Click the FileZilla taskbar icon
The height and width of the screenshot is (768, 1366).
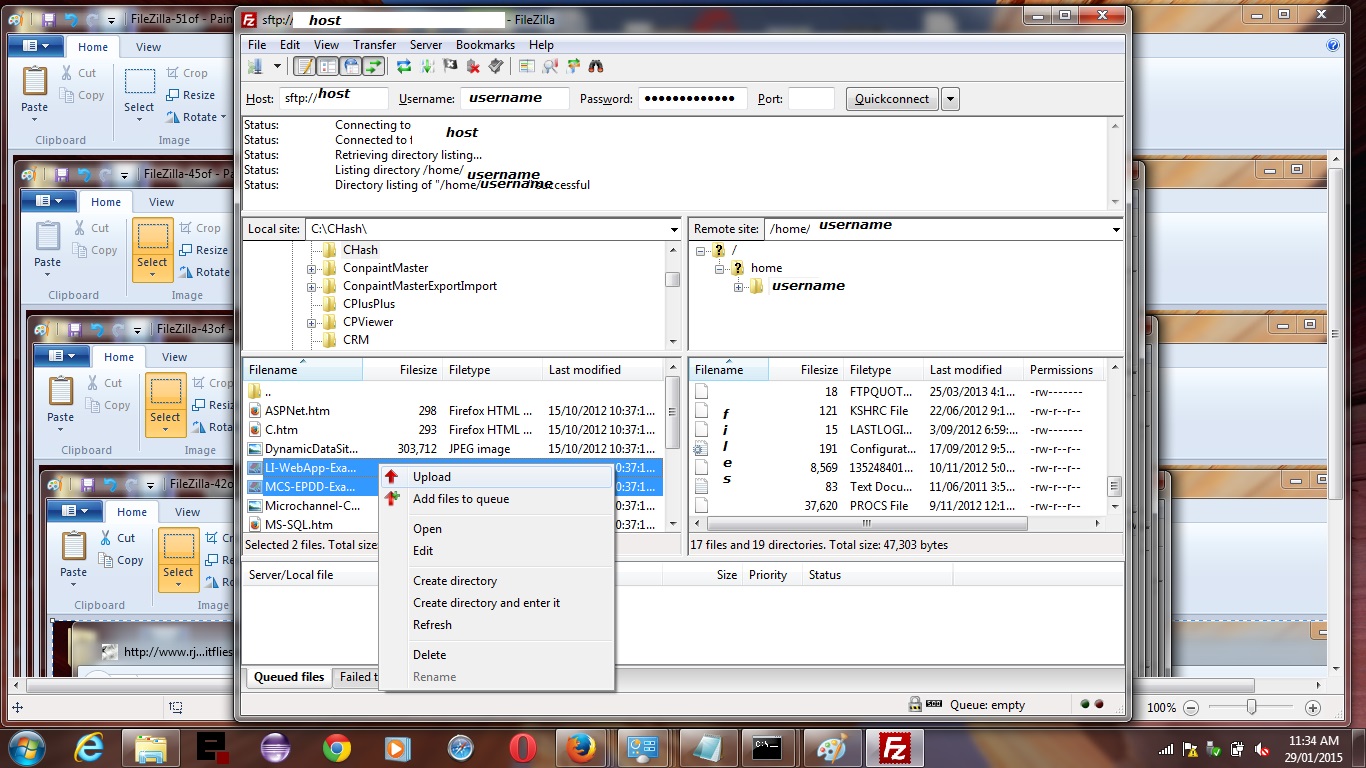[894, 747]
